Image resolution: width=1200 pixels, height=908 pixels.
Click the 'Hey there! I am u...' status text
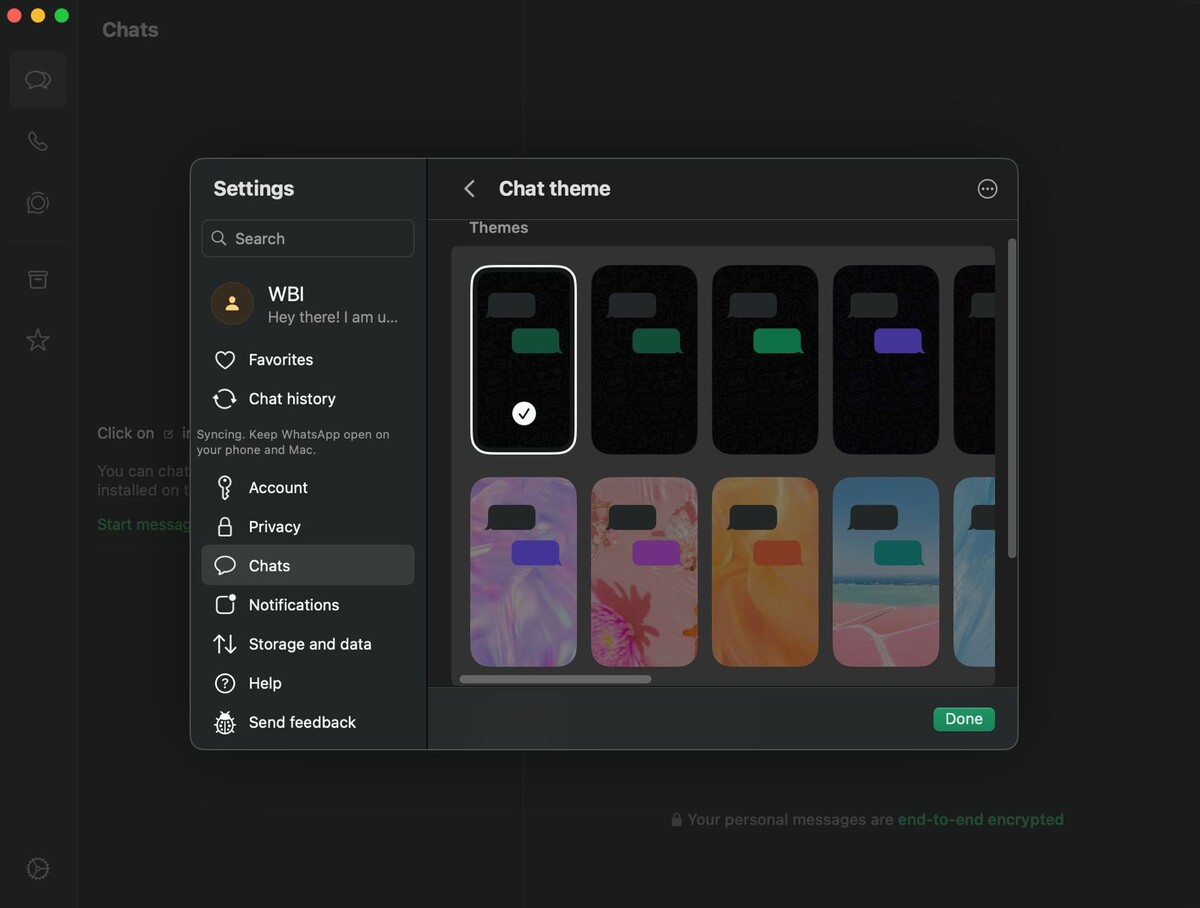point(333,317)
